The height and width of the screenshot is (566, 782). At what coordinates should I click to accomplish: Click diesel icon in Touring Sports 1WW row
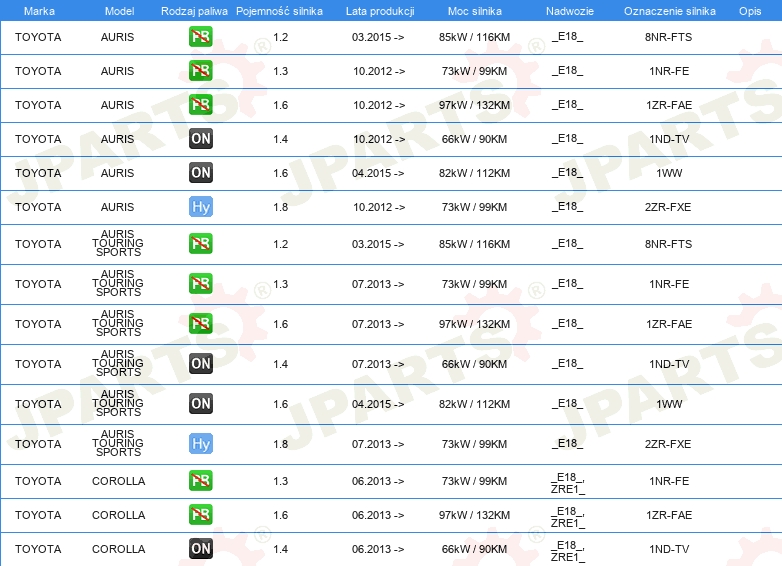tap(200, 403)
